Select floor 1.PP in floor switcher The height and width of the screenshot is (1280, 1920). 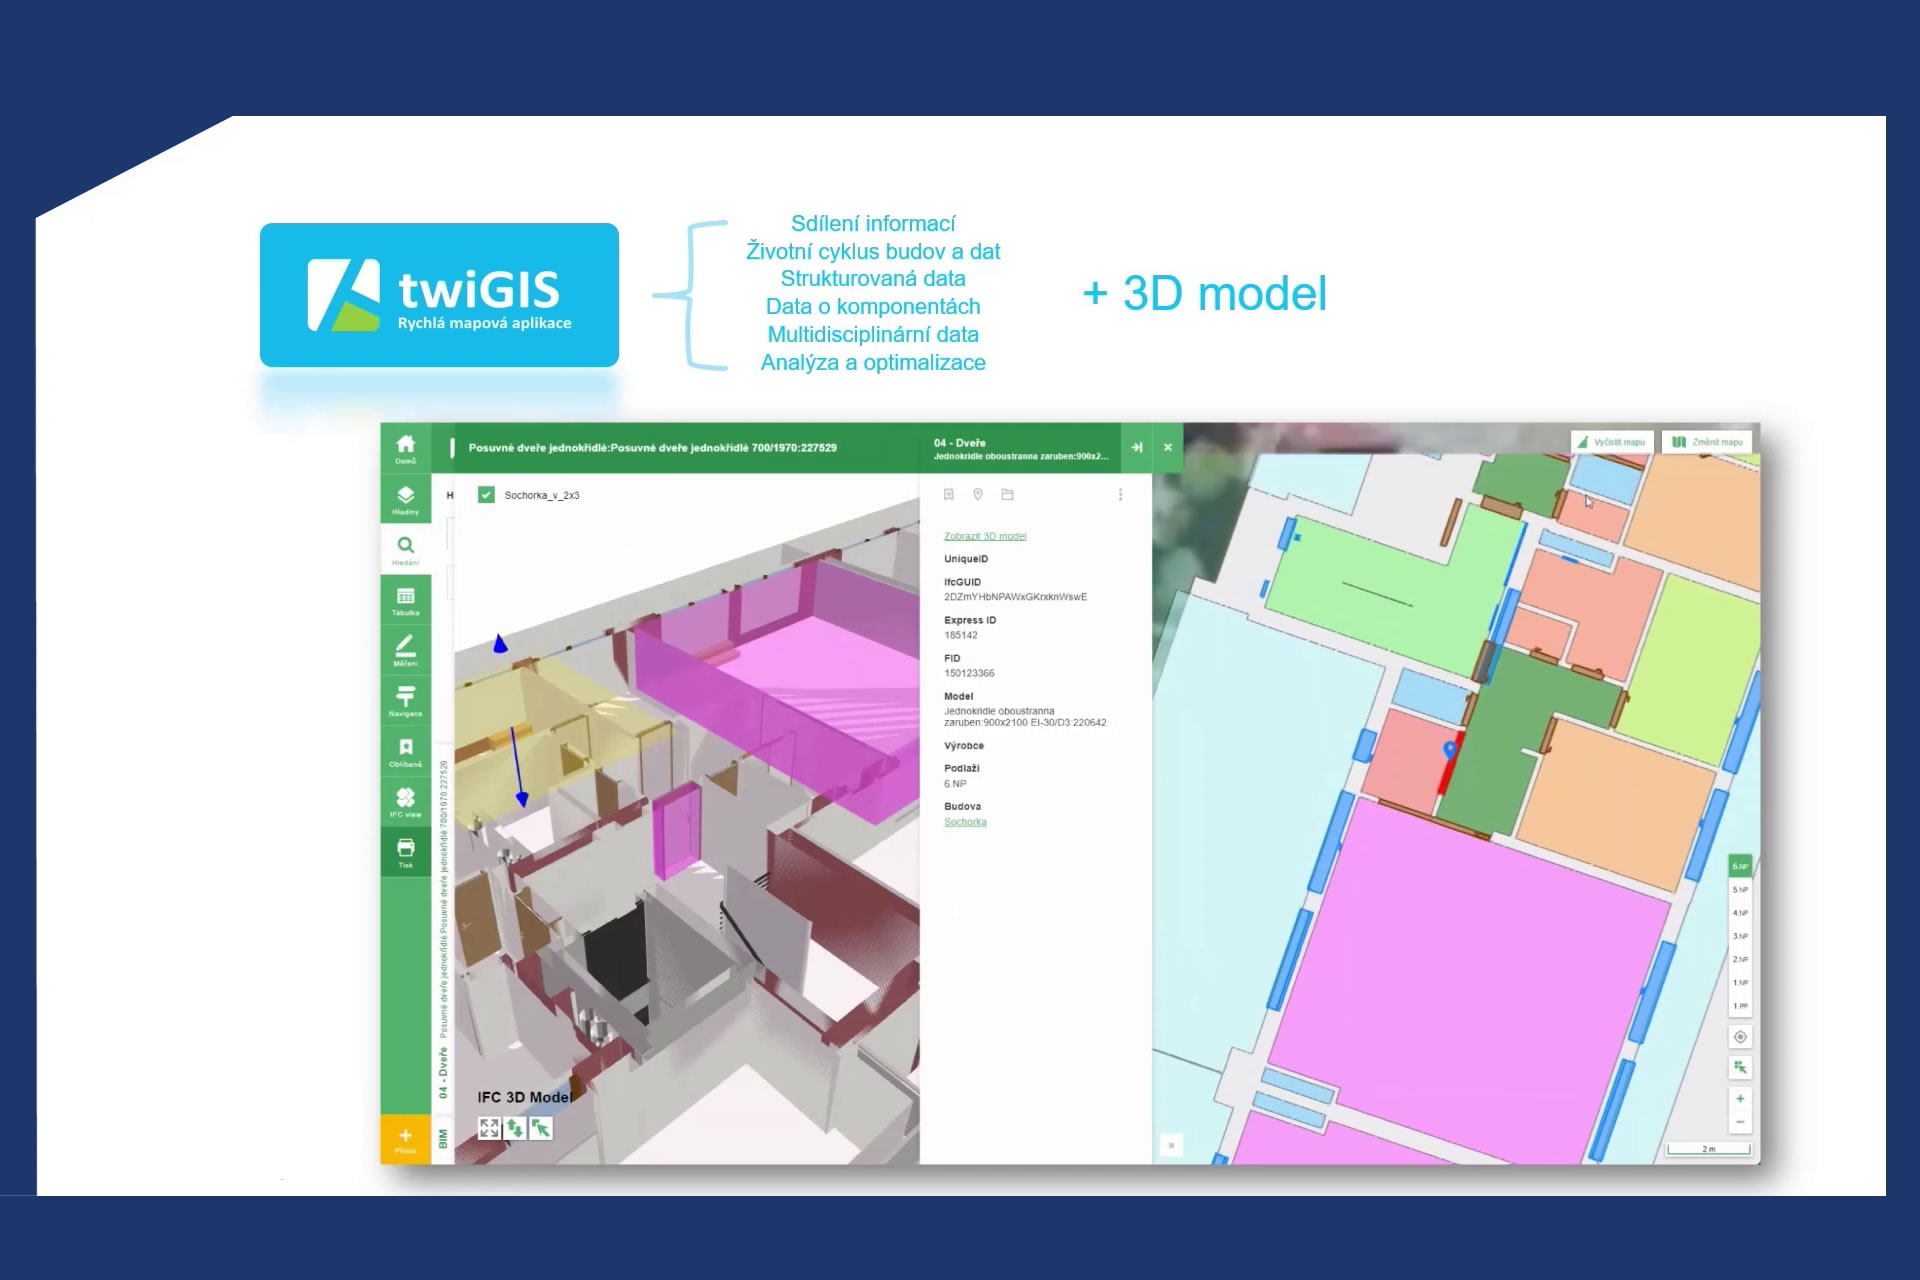[1740, 1006]
